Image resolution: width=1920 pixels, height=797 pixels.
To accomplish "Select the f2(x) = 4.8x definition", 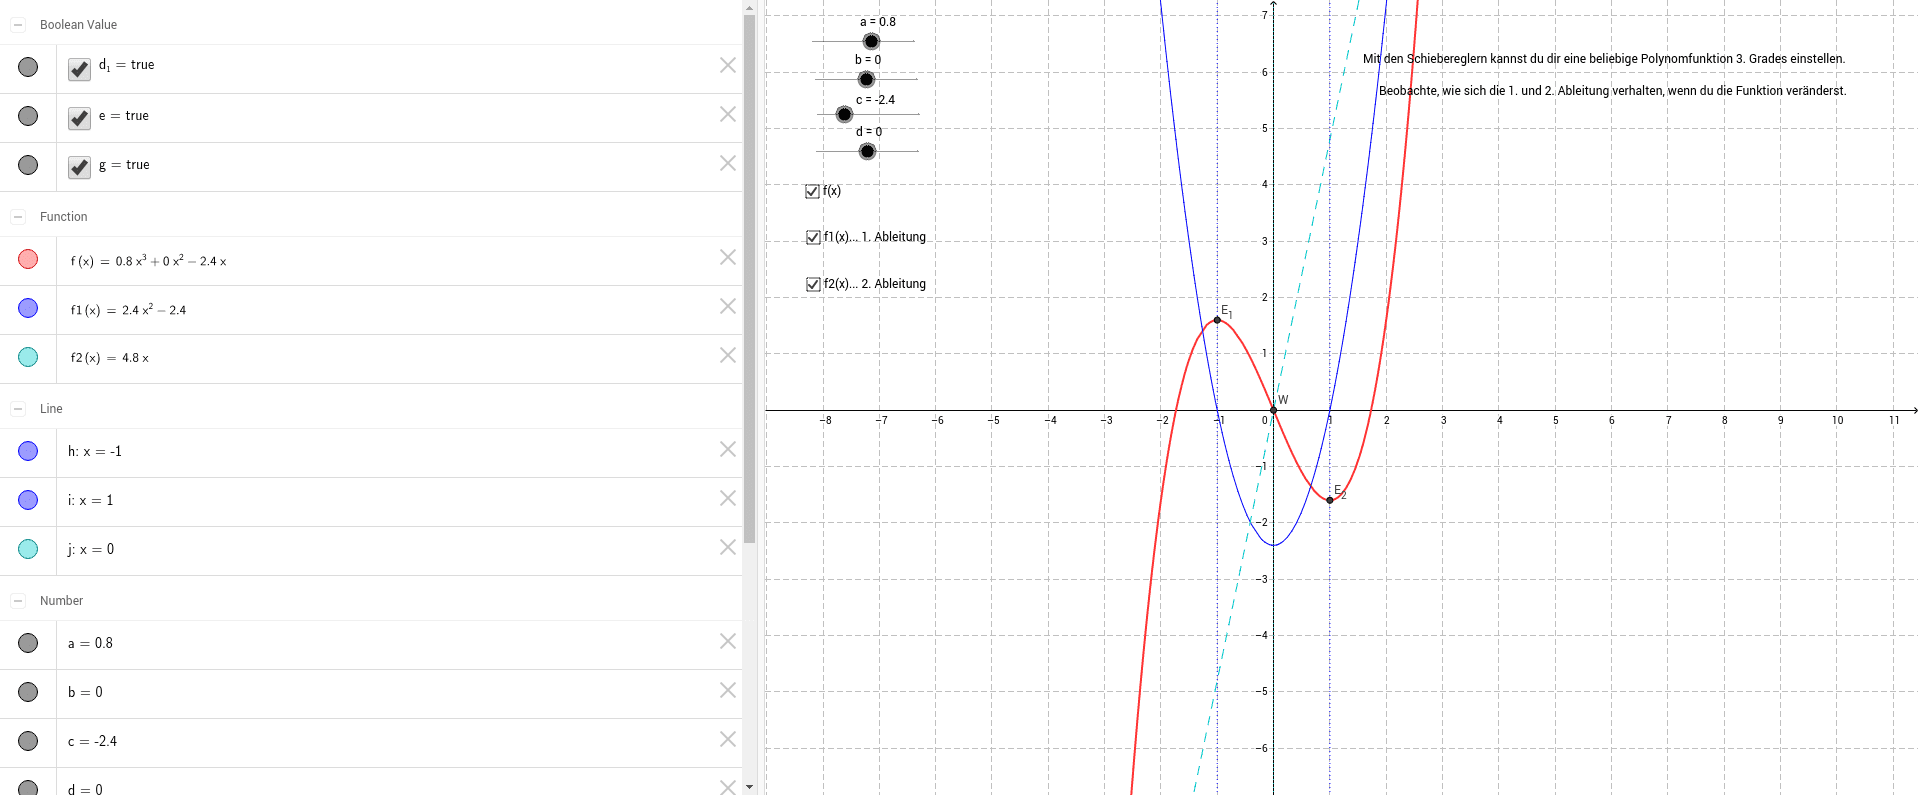I will (109, 358).
